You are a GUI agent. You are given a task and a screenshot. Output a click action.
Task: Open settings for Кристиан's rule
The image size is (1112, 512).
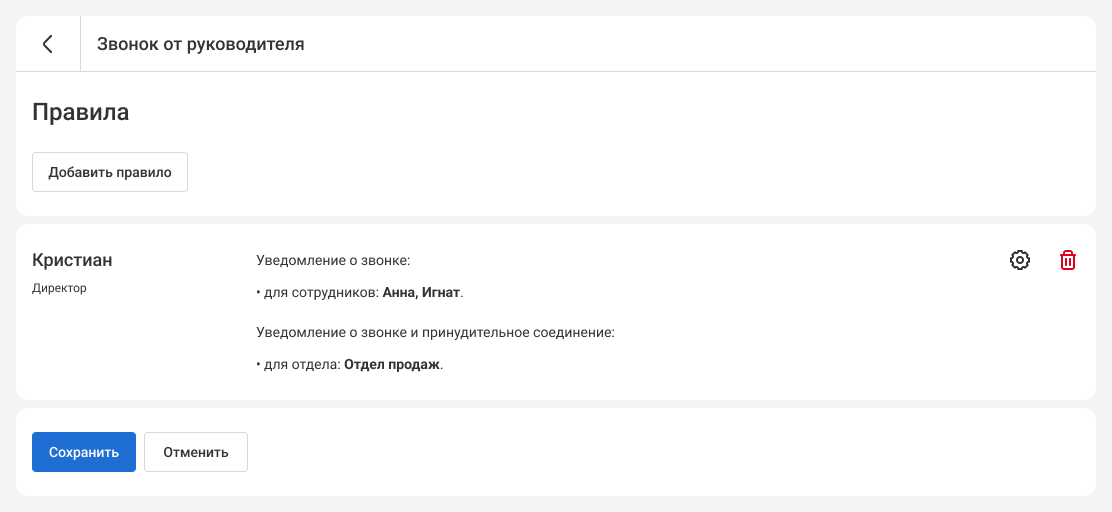tap(1020, 261)
